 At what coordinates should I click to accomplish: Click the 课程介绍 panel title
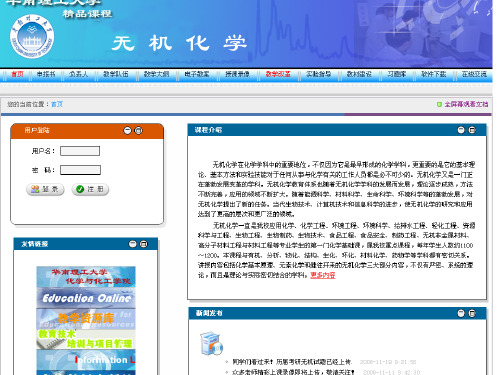pos(208,130)
